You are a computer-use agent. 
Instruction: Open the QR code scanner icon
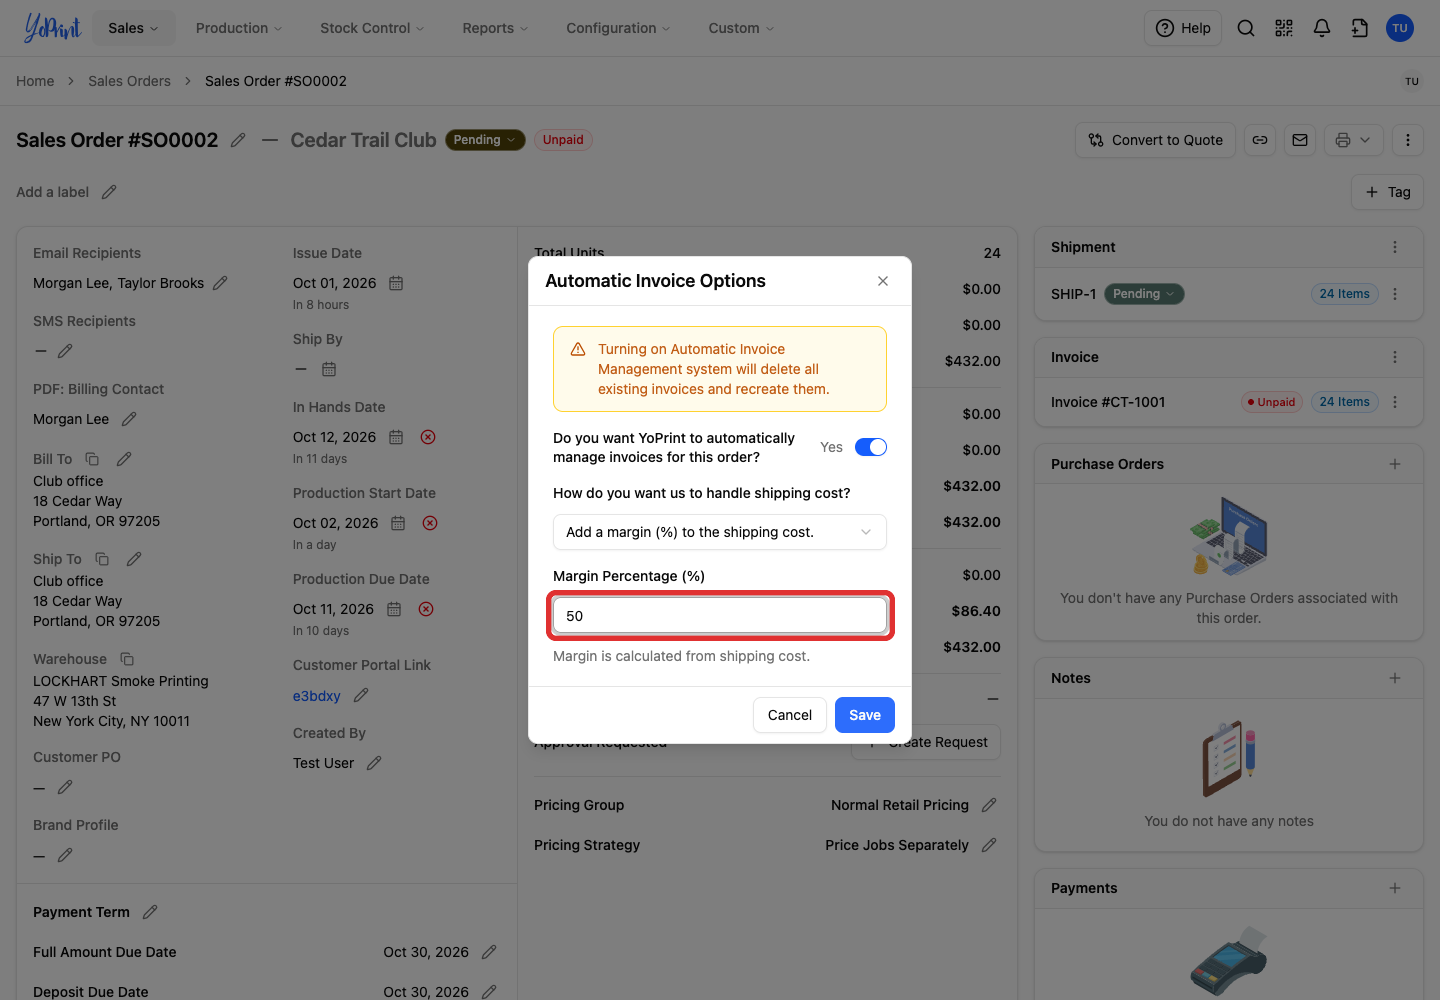coord(1284,28)
